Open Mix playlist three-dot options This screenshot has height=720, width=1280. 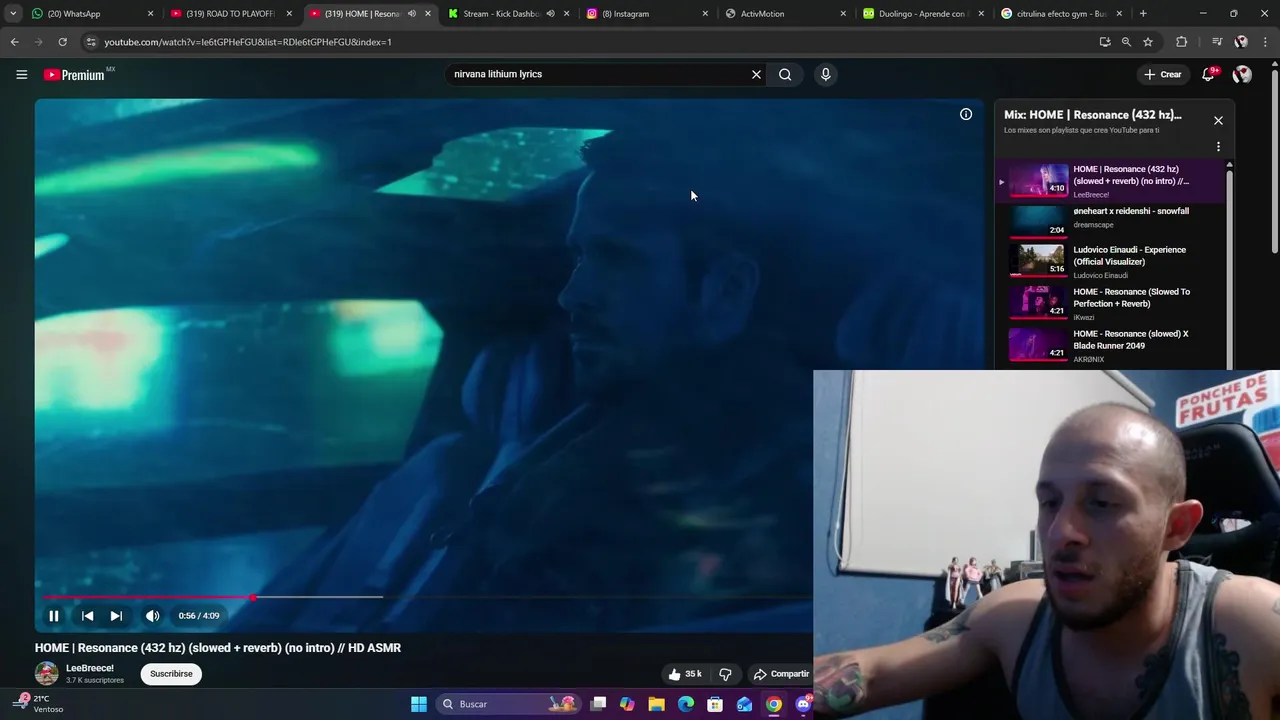[x=1218, y=146]
